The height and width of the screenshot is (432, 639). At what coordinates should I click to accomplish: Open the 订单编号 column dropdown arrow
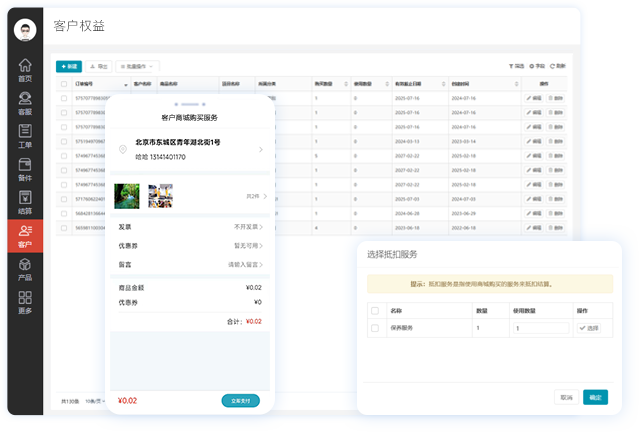(126, 85)
